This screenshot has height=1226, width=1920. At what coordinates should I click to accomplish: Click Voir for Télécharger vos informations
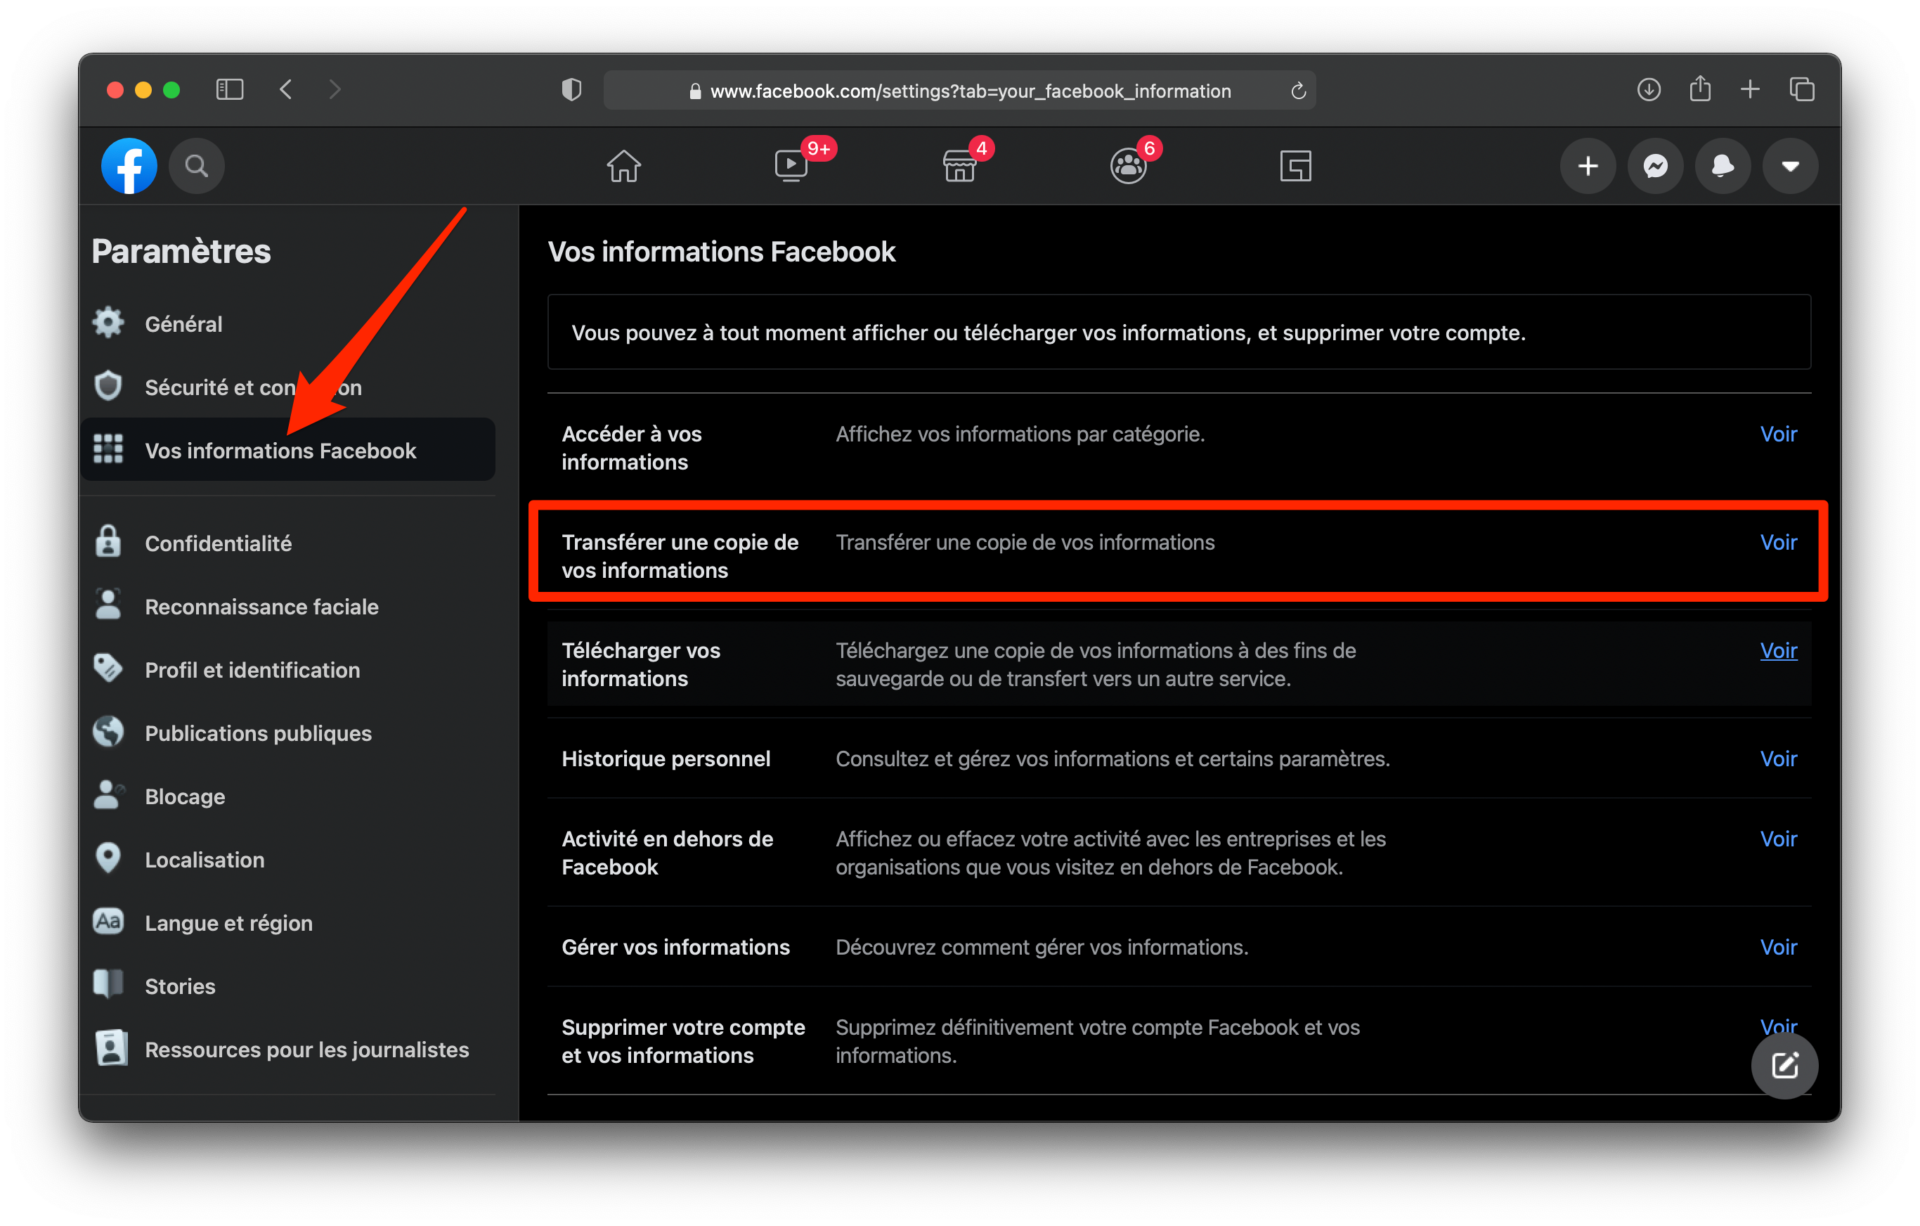click(x=1778, y=650)
